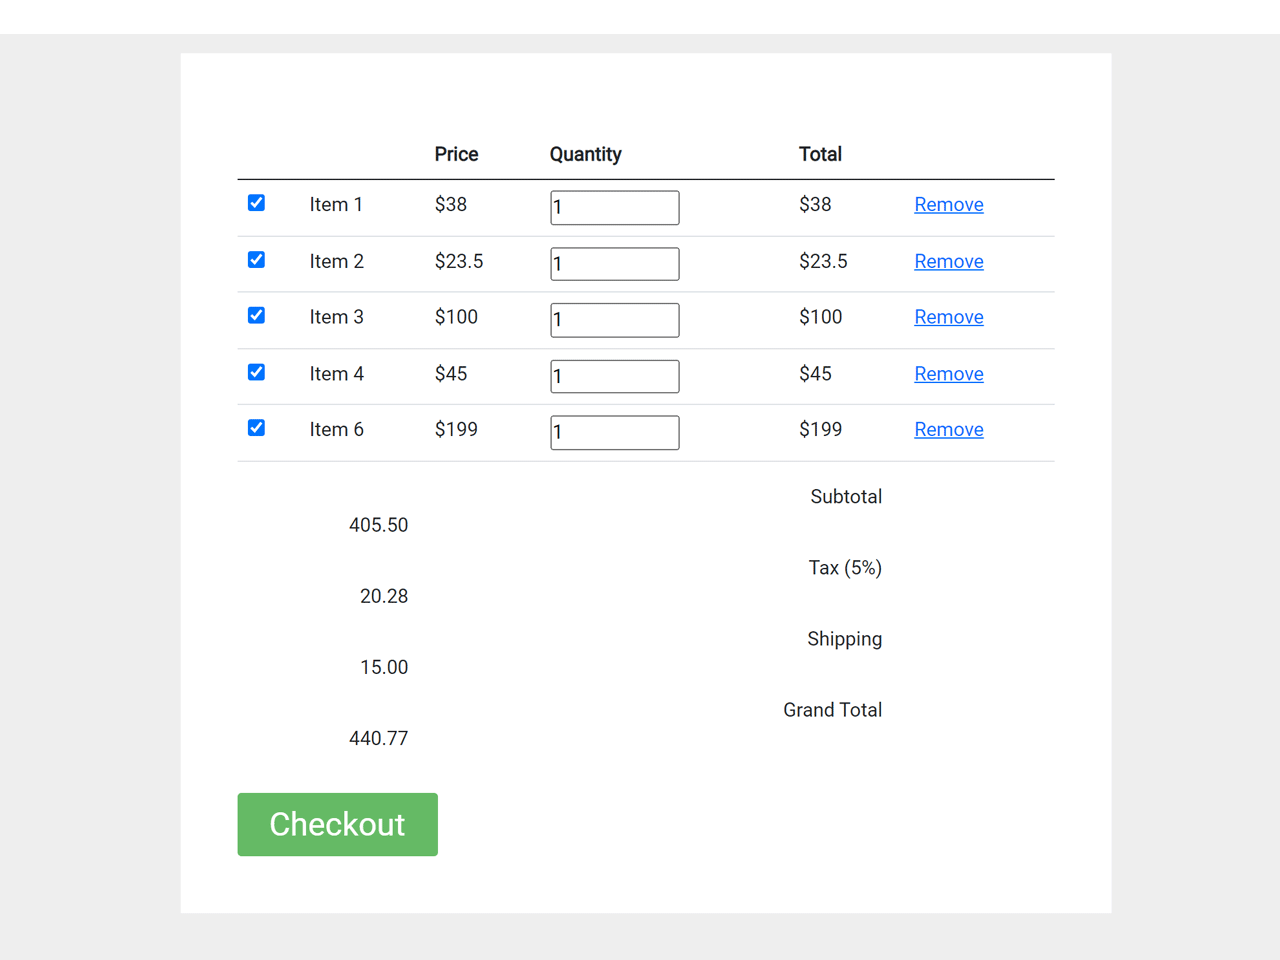The height and width of the screenshot is (960, 1280).
Task: Delete Item 3 using its Remove link
Action: 948,317
